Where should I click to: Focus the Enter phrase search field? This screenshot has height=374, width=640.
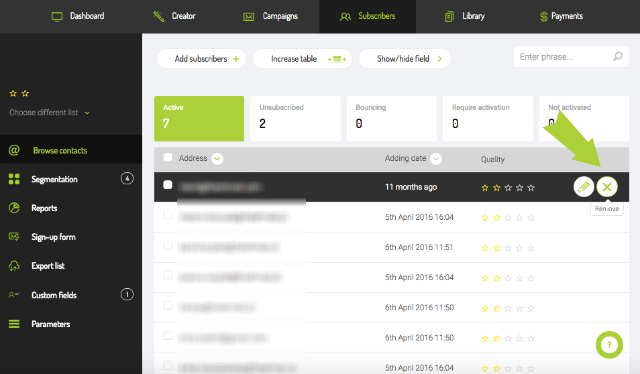click(564, 57)
